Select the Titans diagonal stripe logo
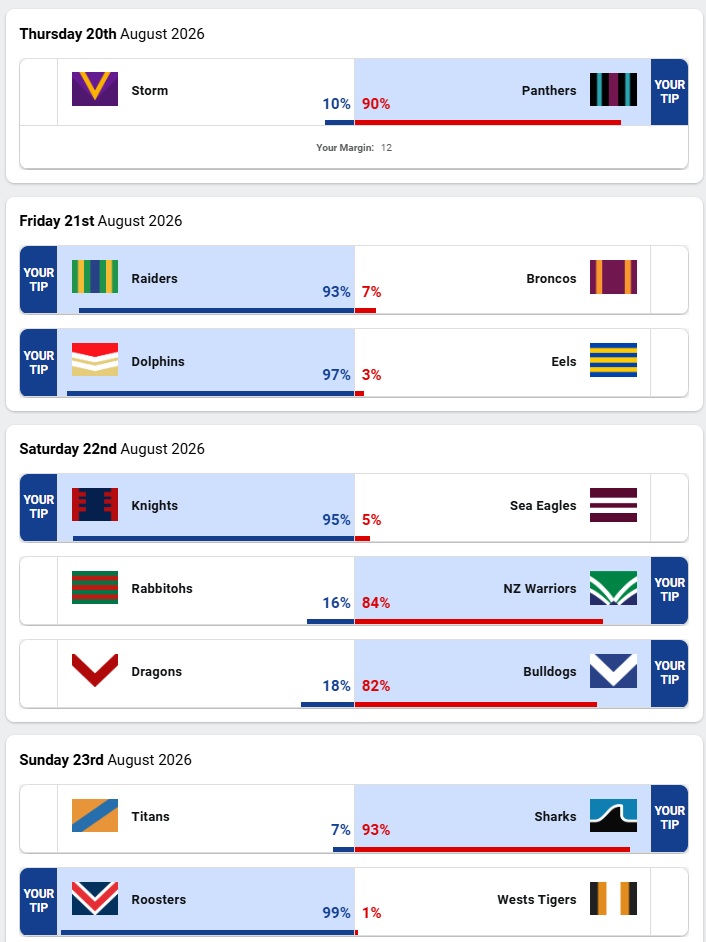Image resolution: width=706 pixels, height=942 pixels. (x=95, y=815)
